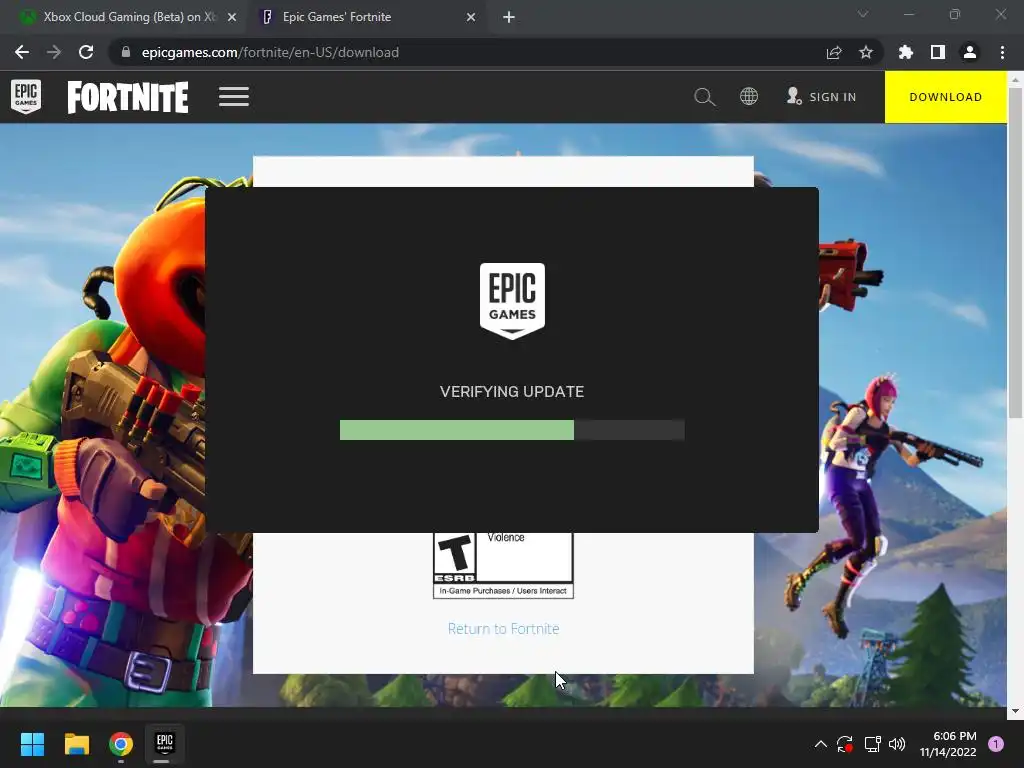1024x768 pixels.
Task: Open the hamburger navigation menu
Action: pos(234,97)
